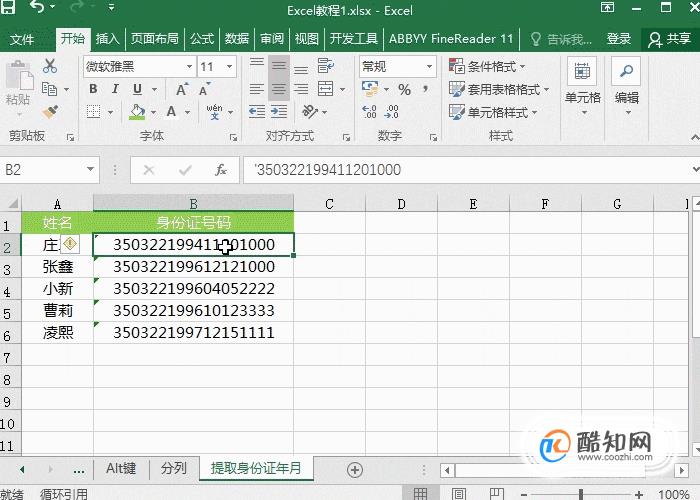Screen dimensions: 700x500
Task: Toggle Underline formatting
Action: point(138,89)
